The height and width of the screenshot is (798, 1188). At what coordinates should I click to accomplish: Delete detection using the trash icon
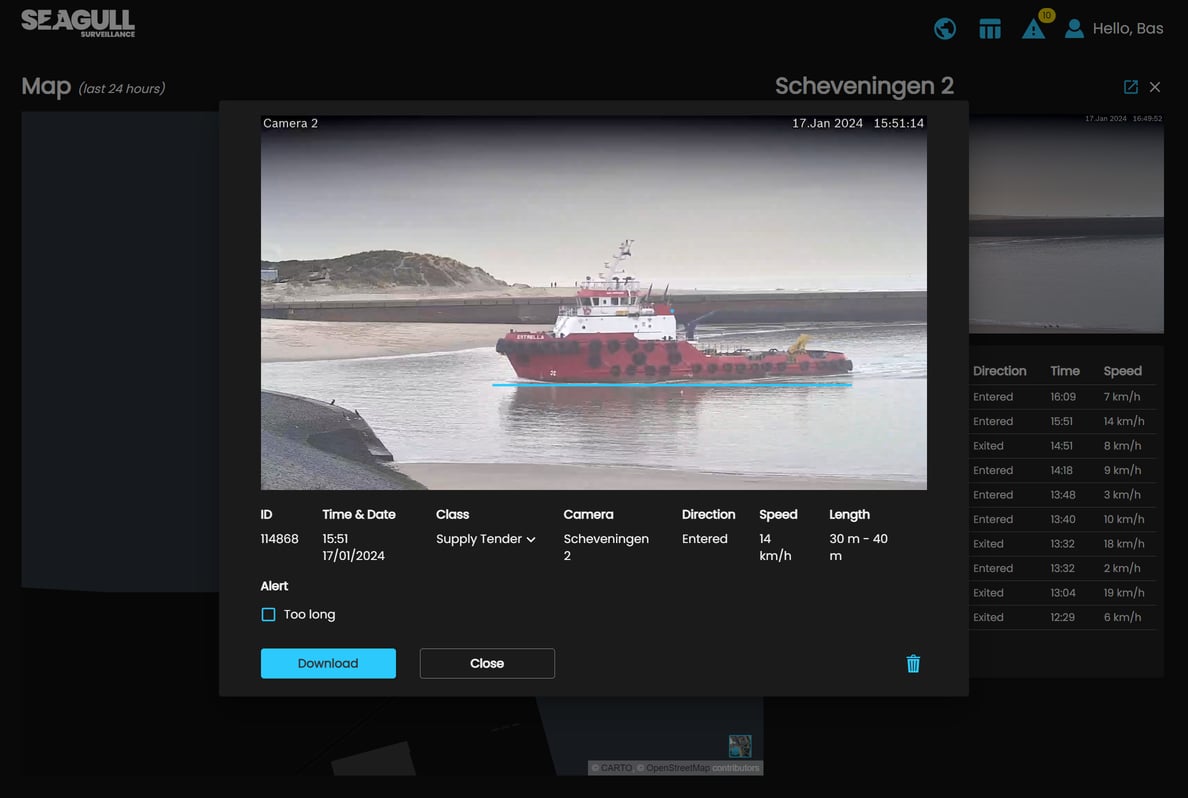tap(913, 664)
